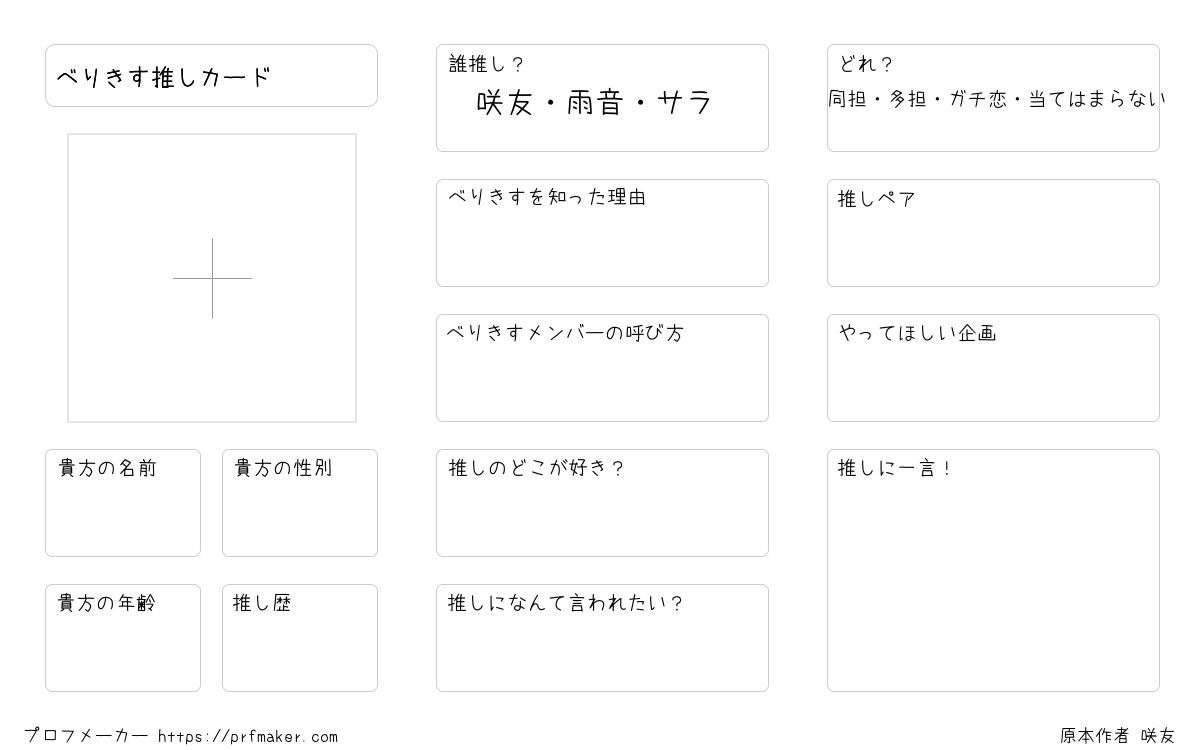Screen dimensions: 1200x750
Task: Select ガチ恋 in the どれ？ options
Action: 978,99
